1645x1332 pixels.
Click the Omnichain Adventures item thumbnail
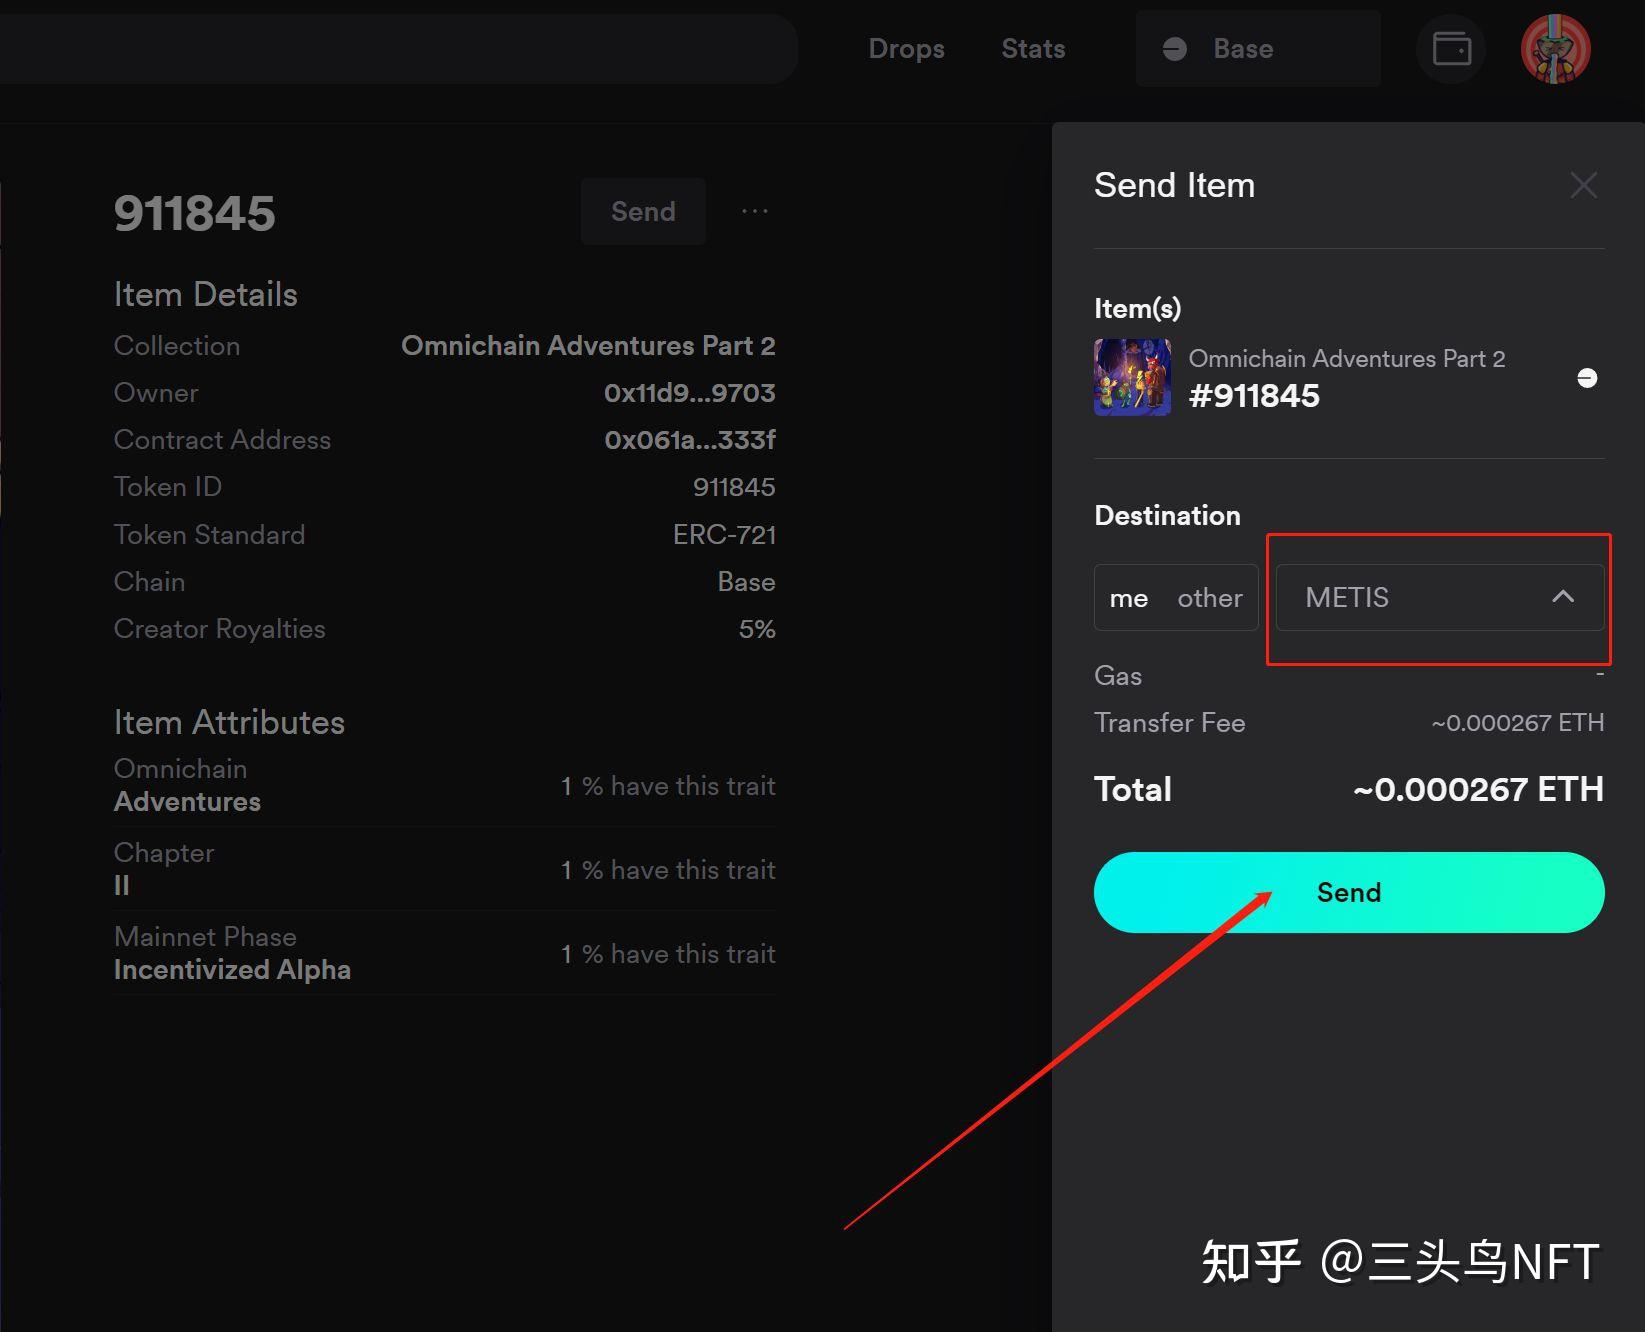coord(1132,377)
